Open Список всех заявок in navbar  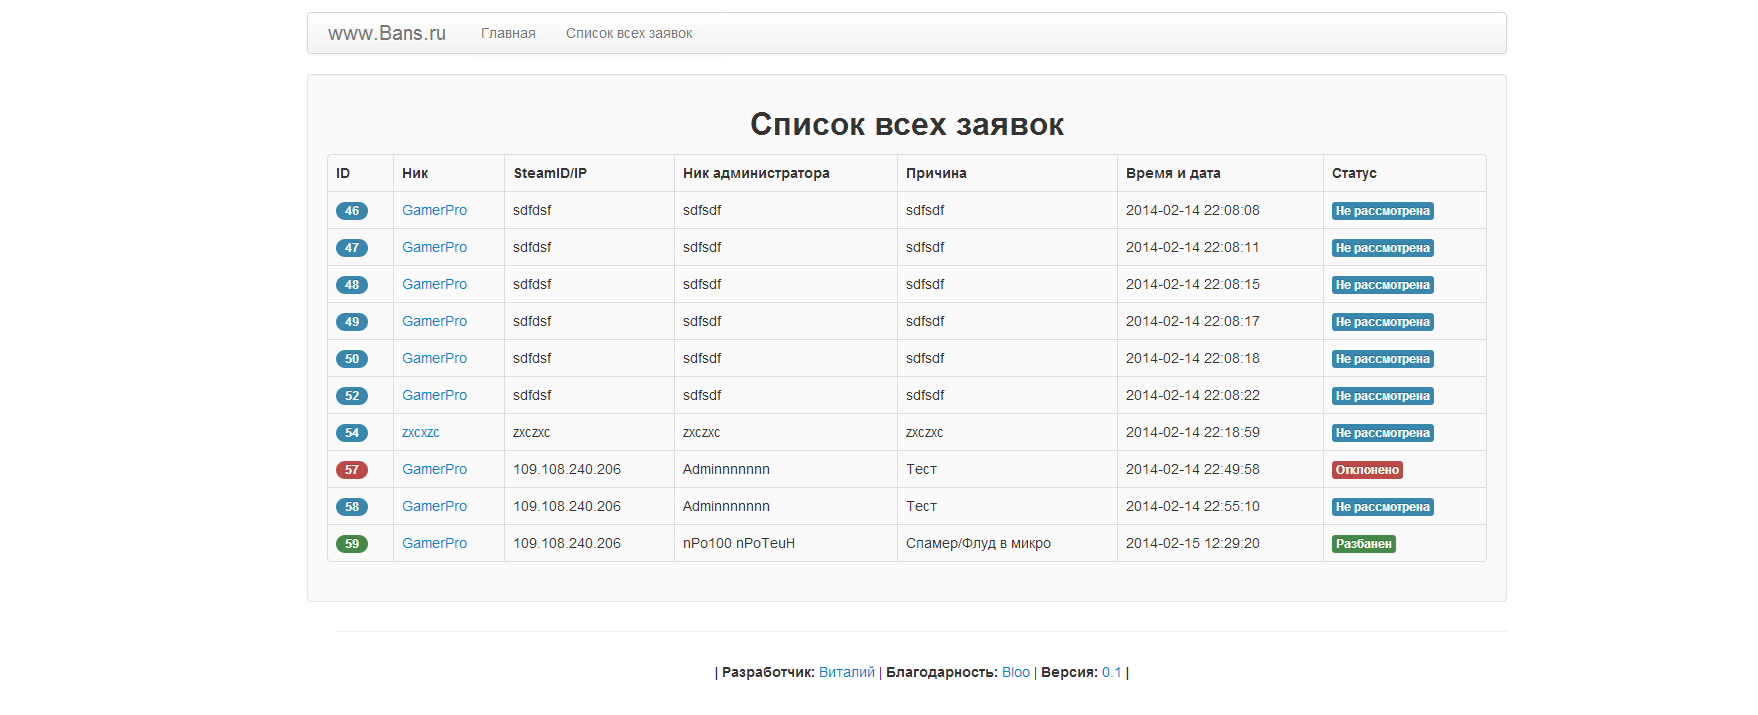point(629,33)
